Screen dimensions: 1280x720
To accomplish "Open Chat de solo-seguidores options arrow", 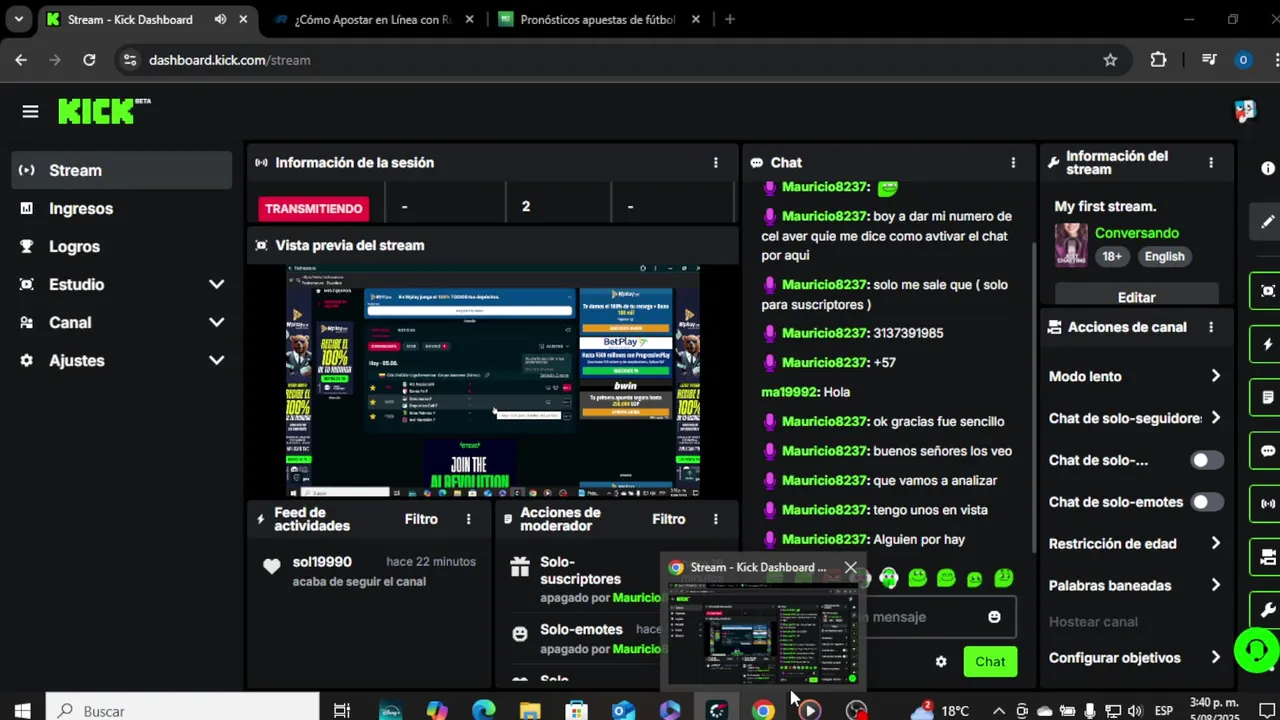I will coord(1215,418).
